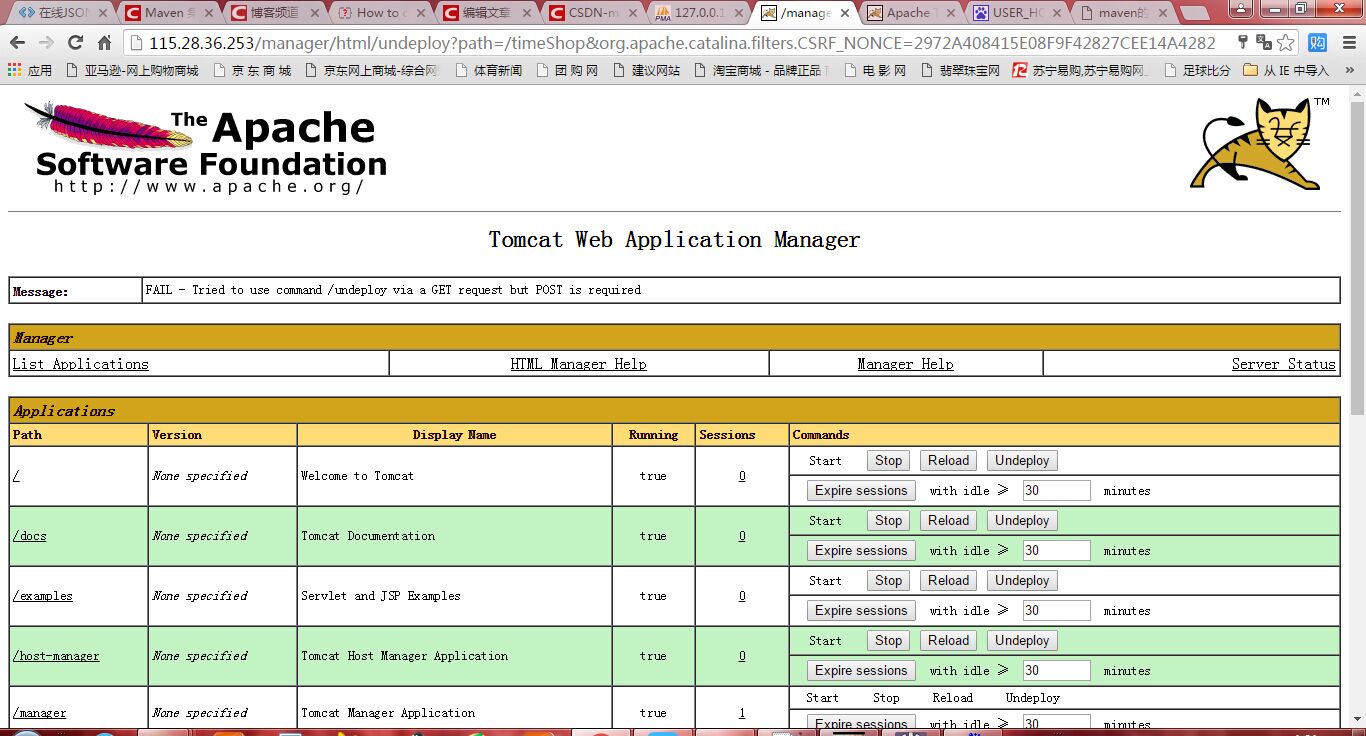Click the sessions count 1 for /manager
The height and width of the screenshot is (736, 1366).
(742, 713)
